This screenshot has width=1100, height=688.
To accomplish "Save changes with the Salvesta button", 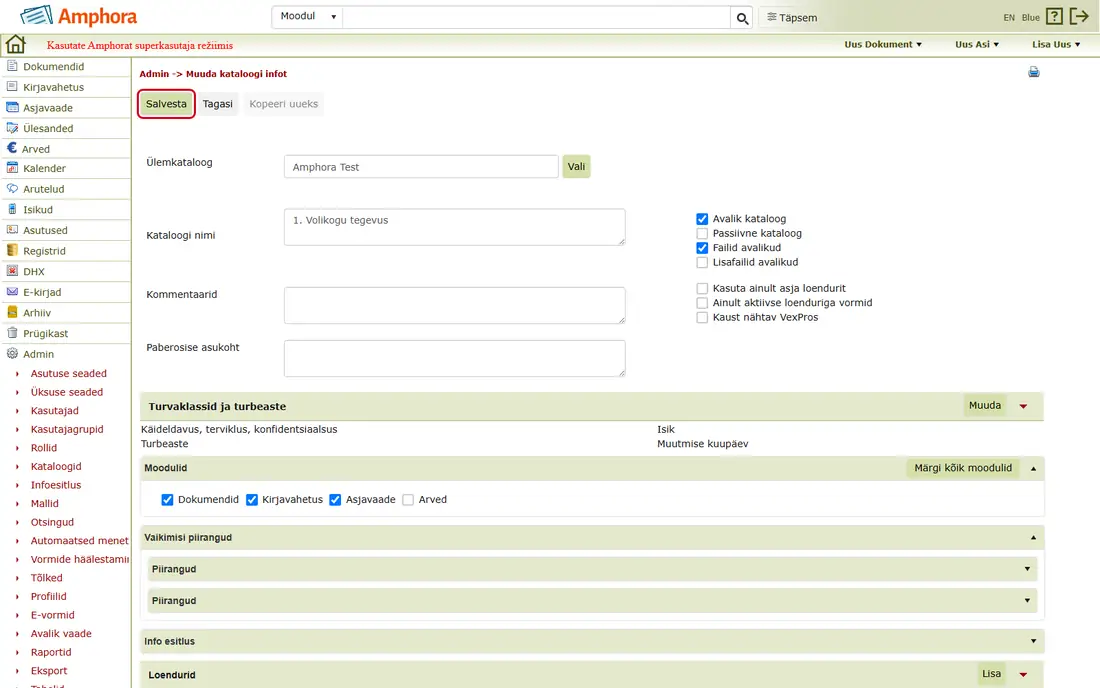I will 166,104.
